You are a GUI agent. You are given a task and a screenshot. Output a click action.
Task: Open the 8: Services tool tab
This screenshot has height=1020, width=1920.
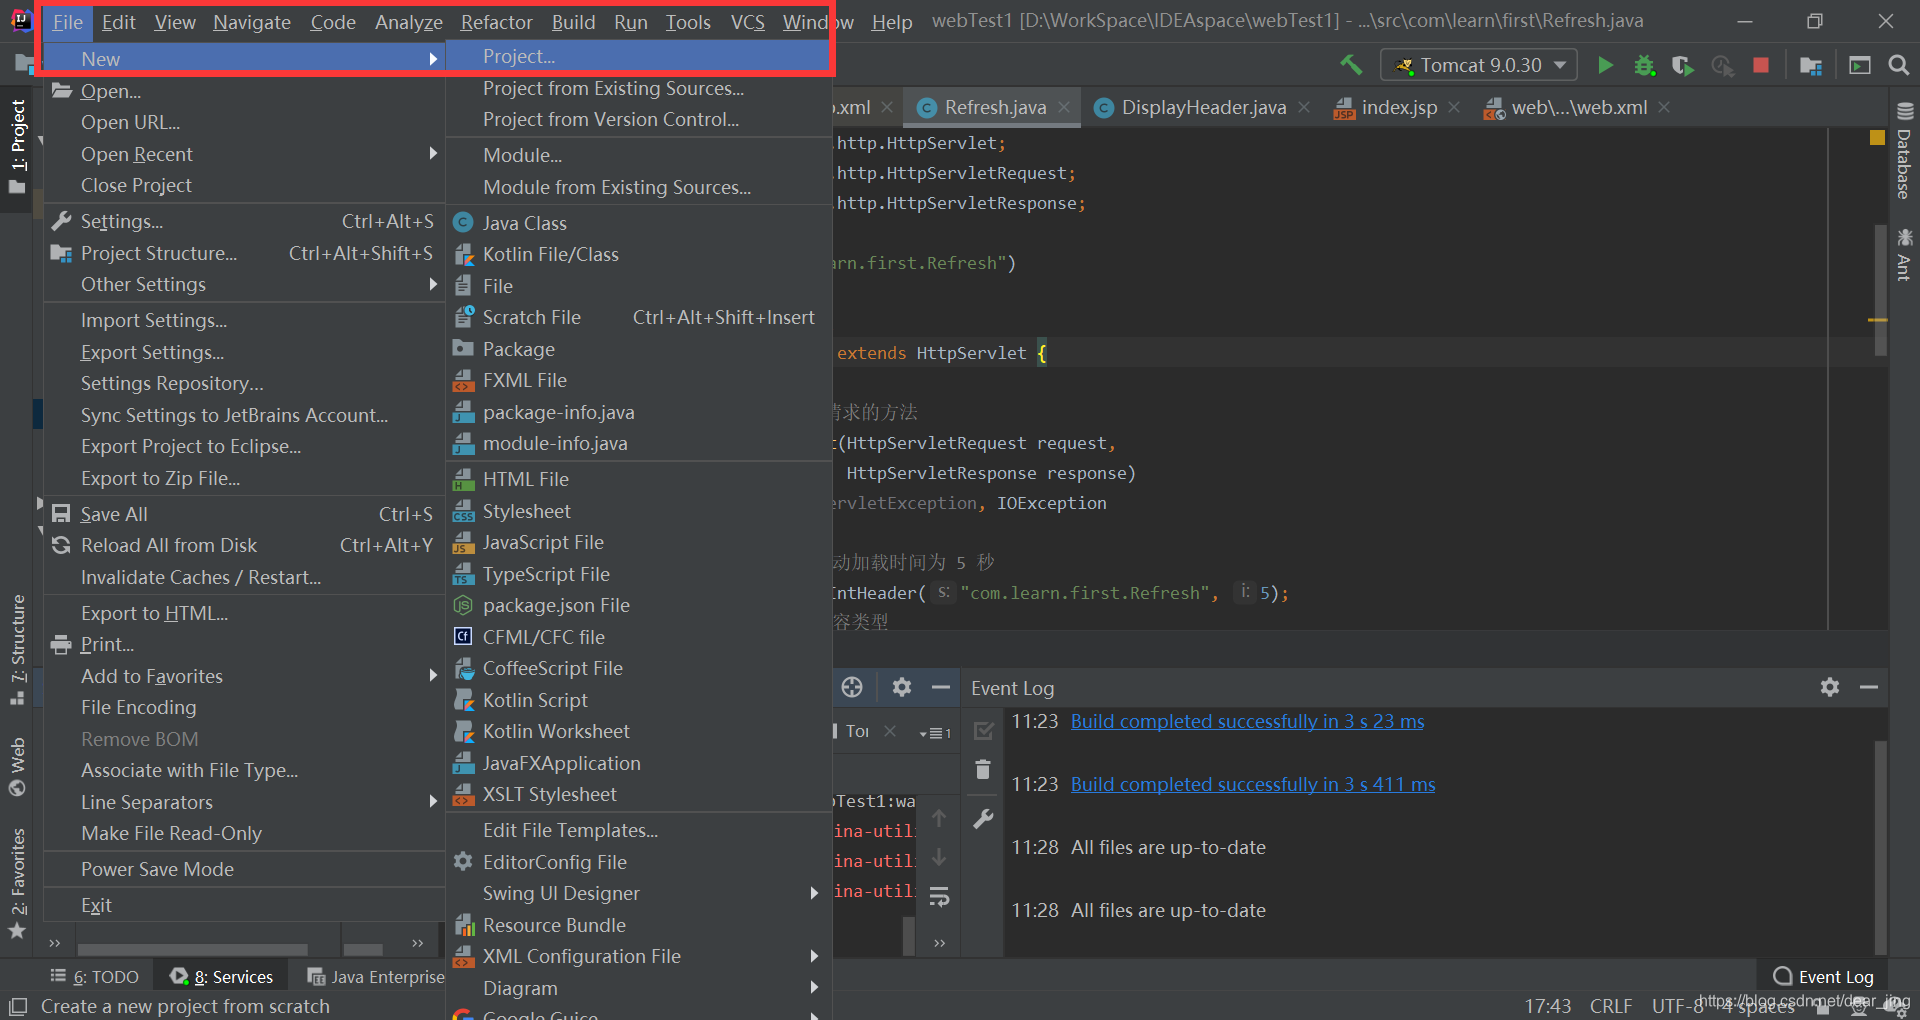221,977
